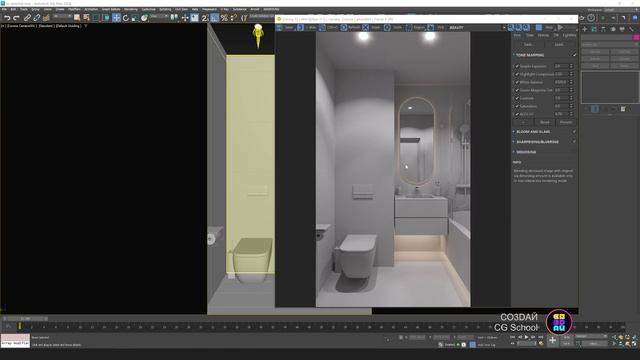The width and height of the screenshot is (640, 360).
Task: Click the Presets button under tone mapping
Action: [566, 122]
